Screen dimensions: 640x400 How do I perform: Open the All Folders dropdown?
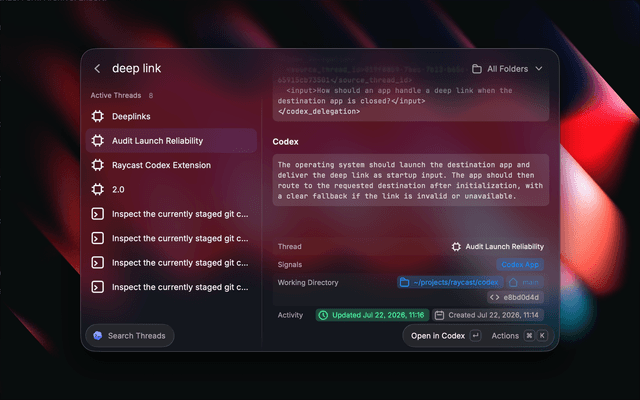pos(507,69)
